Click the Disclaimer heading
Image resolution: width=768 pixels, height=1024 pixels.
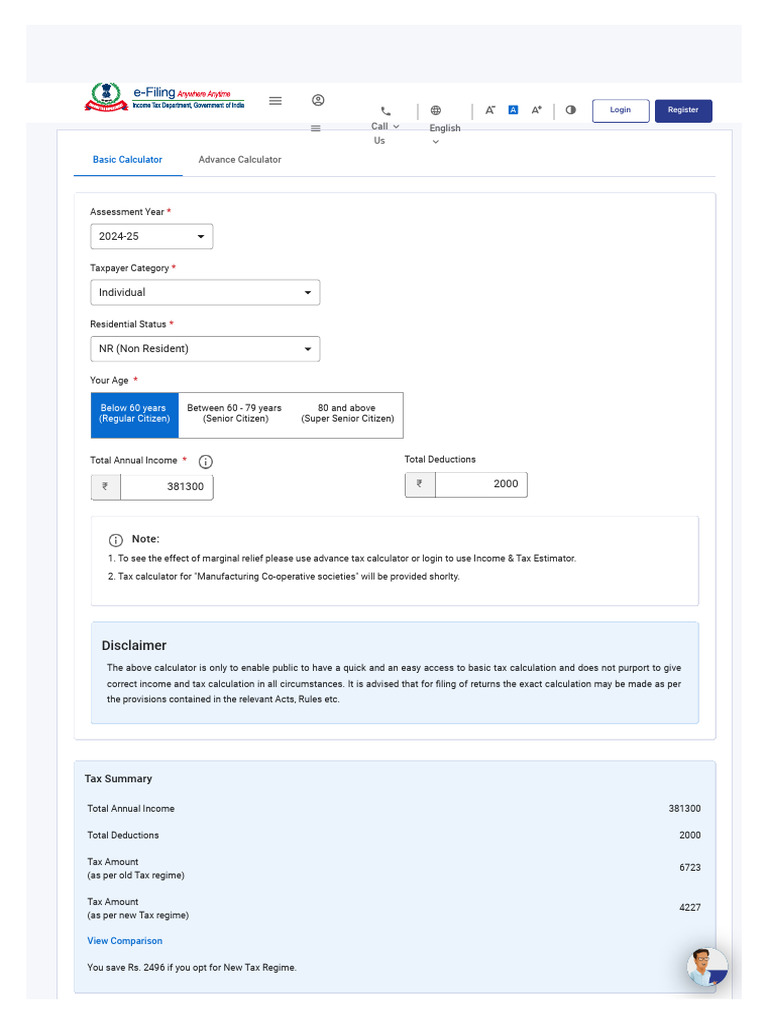tap(134, 646)
